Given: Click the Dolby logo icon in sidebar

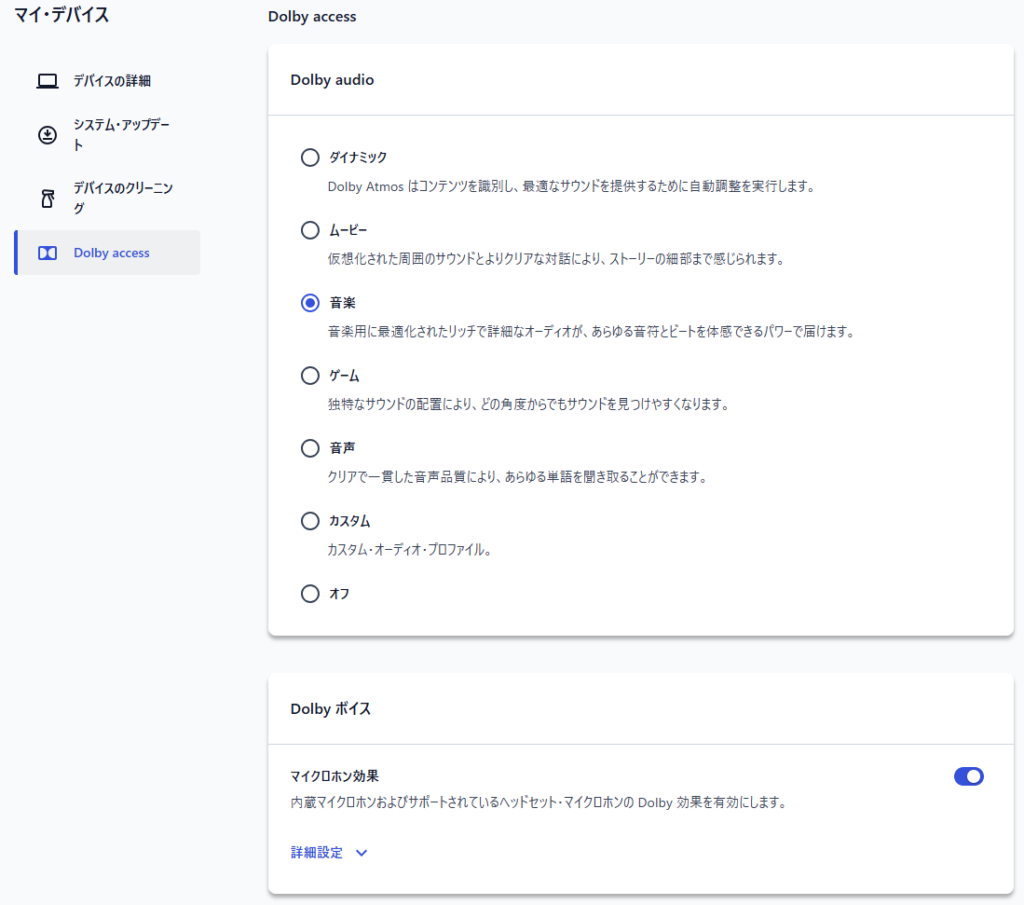Looking at the screenshot, I should 47,254.
